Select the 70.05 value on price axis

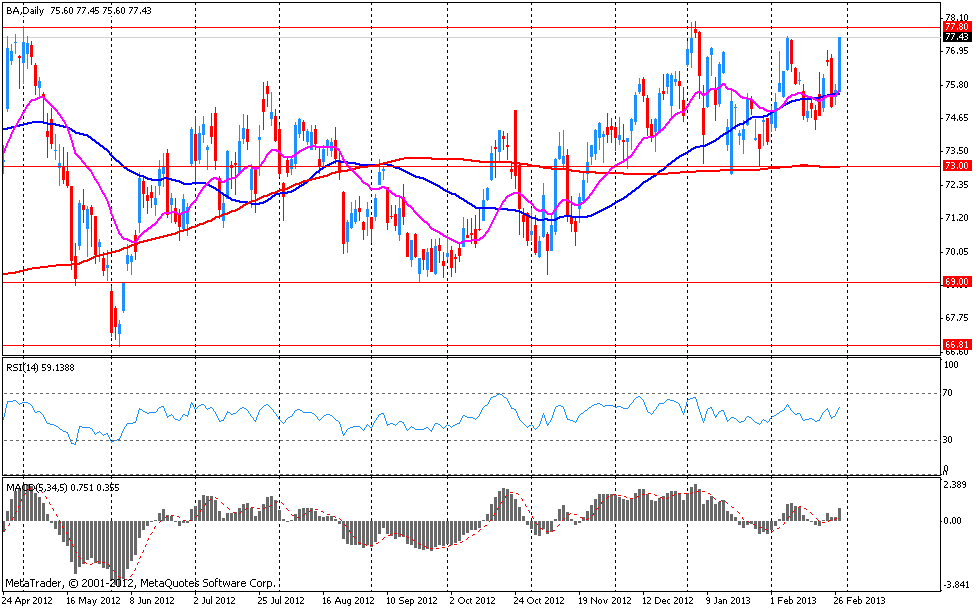click(956, 252)
